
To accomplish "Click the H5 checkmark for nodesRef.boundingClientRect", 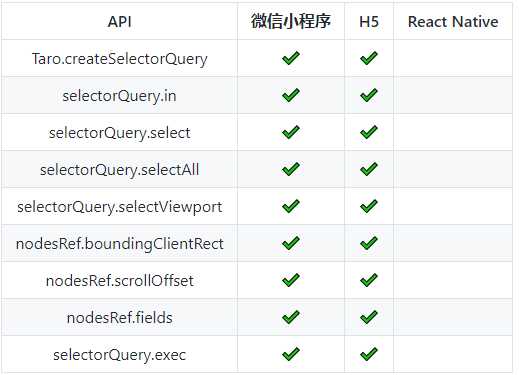I will 369,243.
